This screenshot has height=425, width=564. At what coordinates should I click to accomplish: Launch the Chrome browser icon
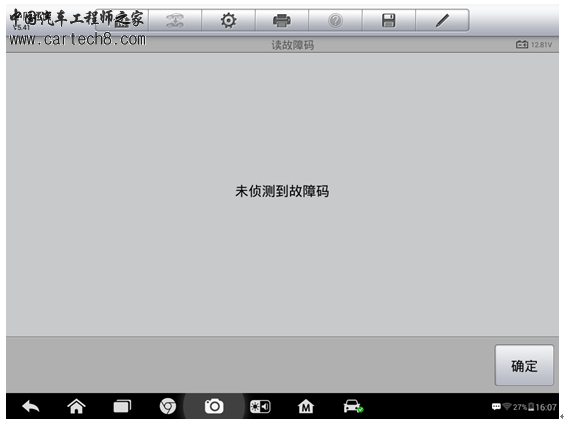tap(168, 407)
